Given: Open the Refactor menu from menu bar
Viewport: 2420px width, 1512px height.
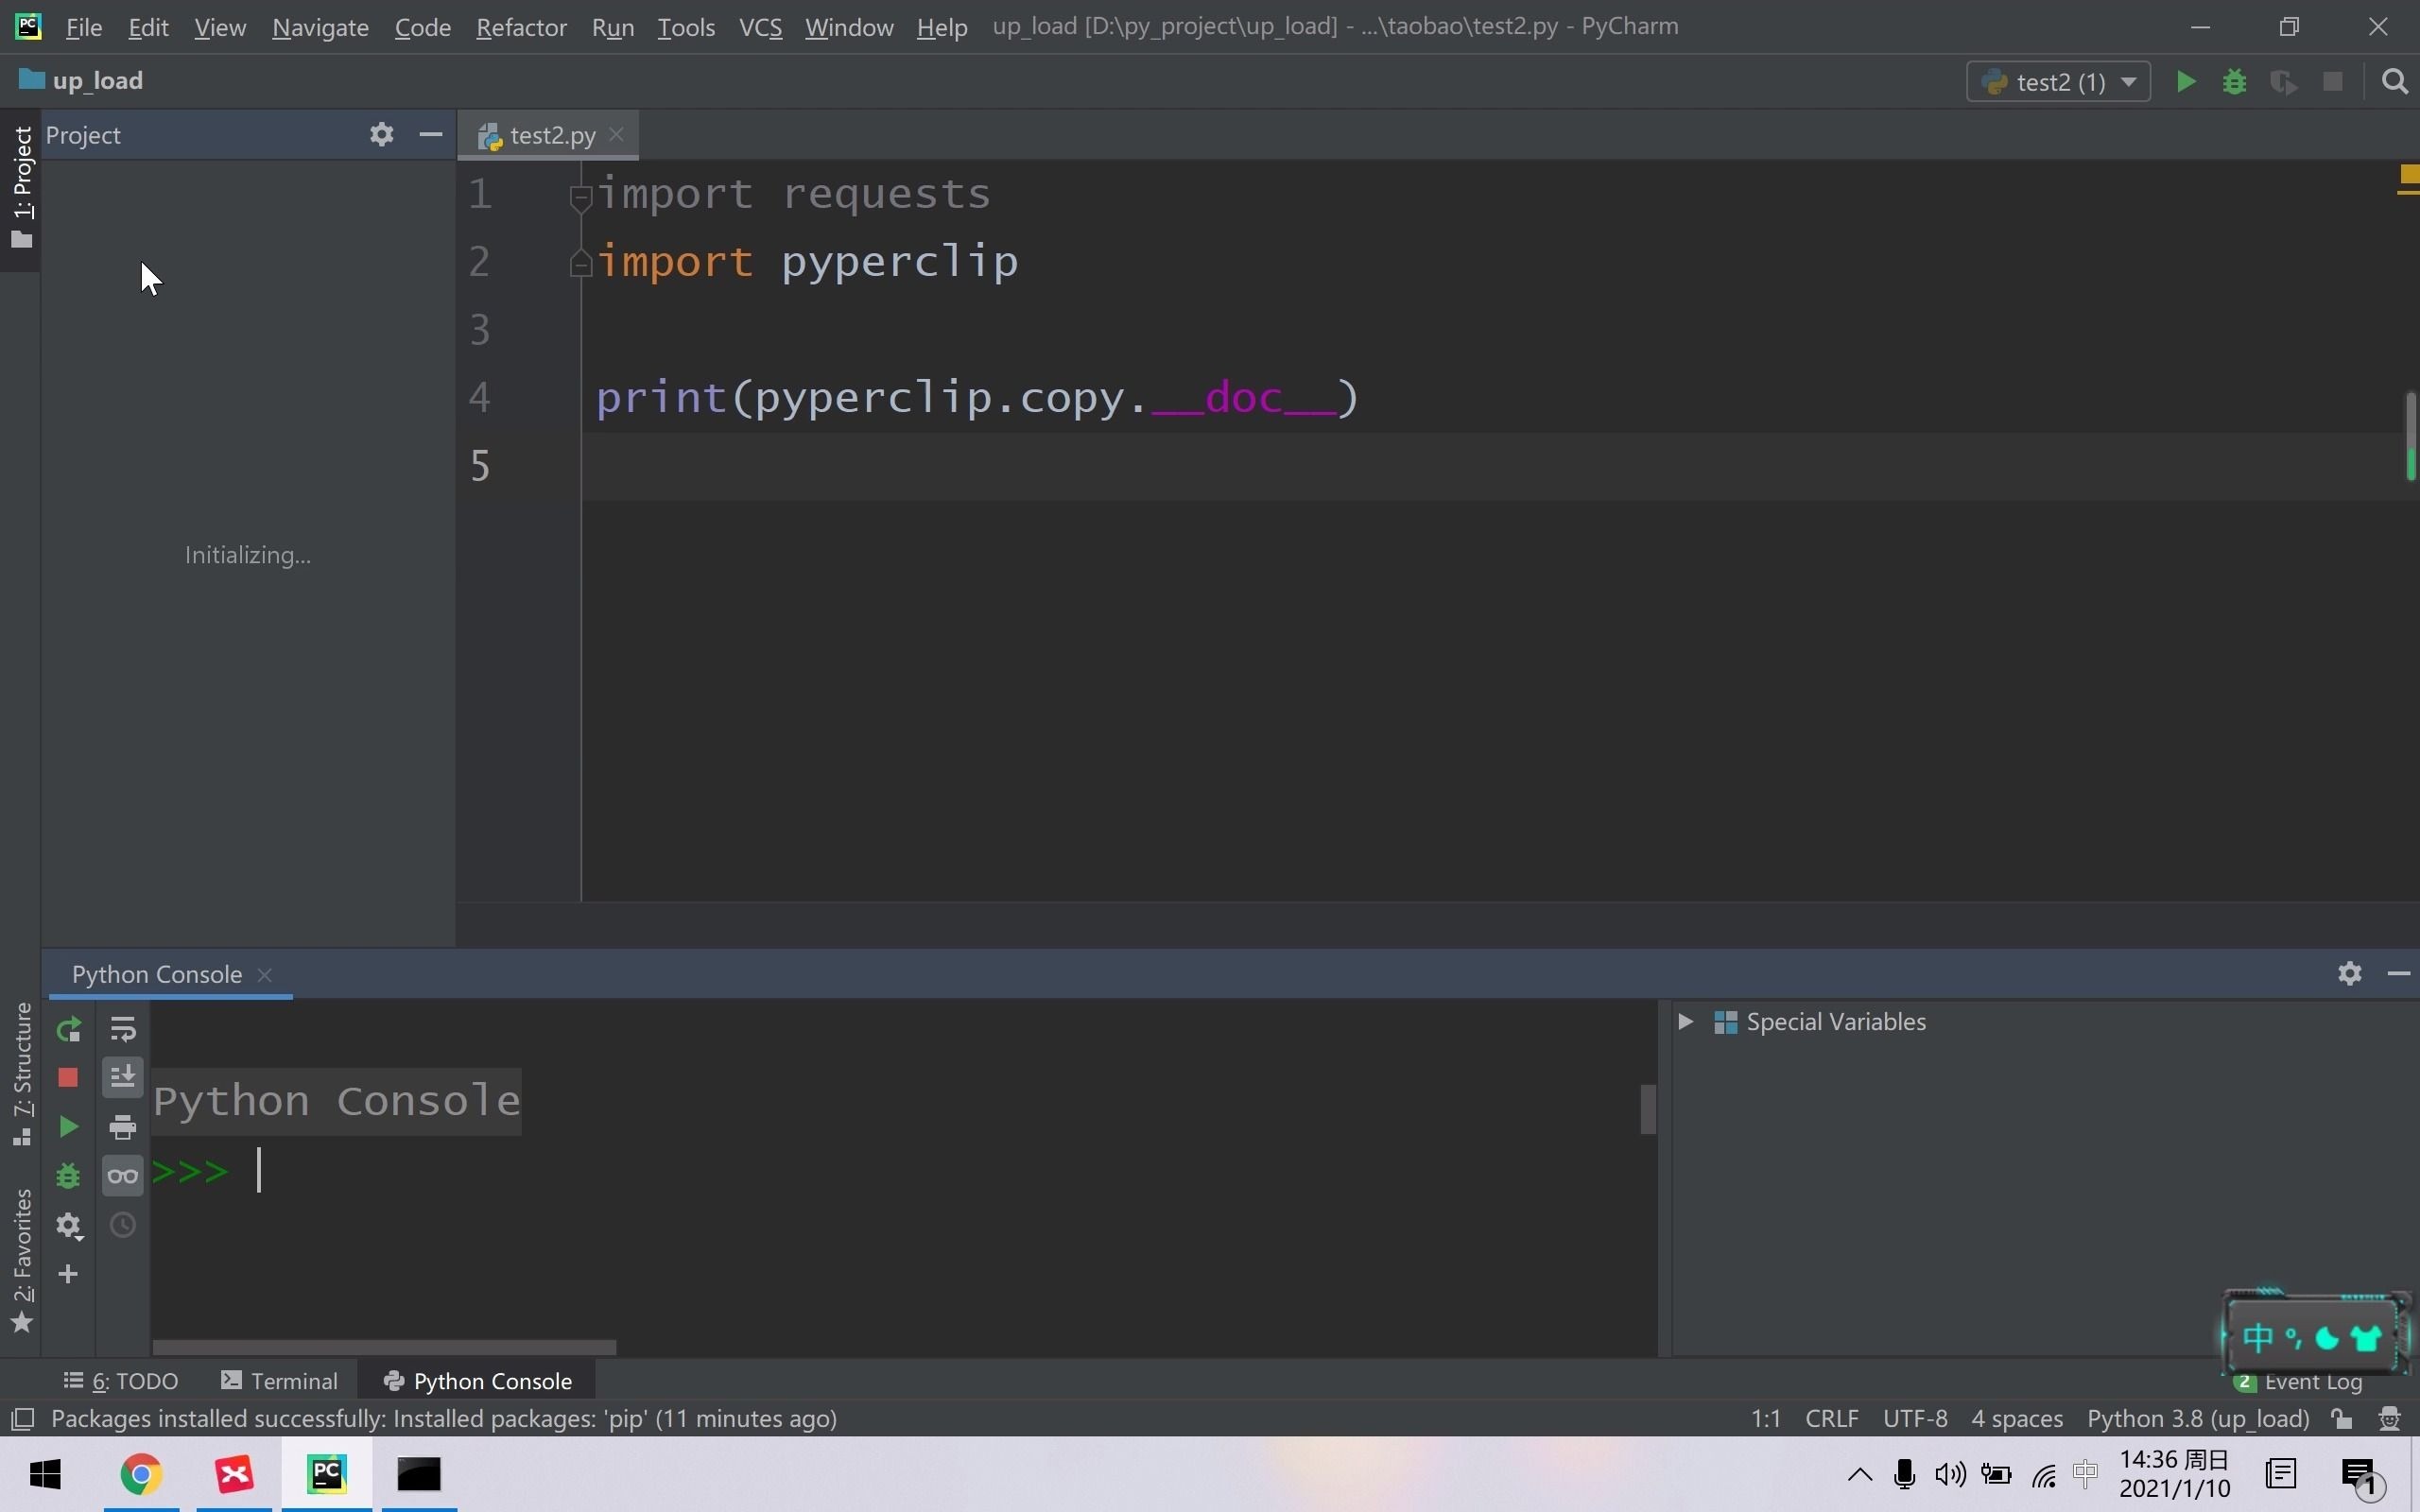Looking at the screenshot, I should coord(521,26).
